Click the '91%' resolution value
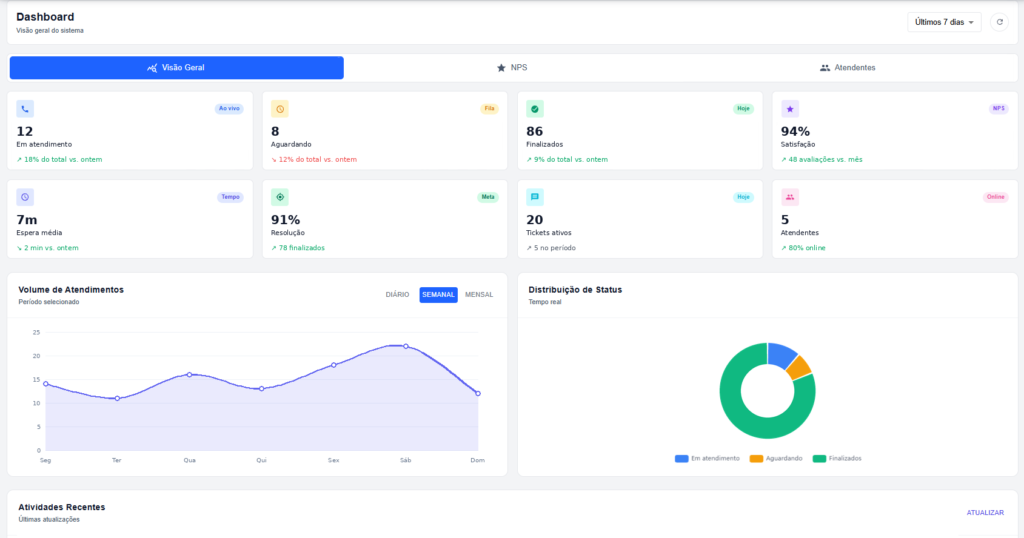Image resolution: width=1024 pixels, height=538 pixels. 285,219
